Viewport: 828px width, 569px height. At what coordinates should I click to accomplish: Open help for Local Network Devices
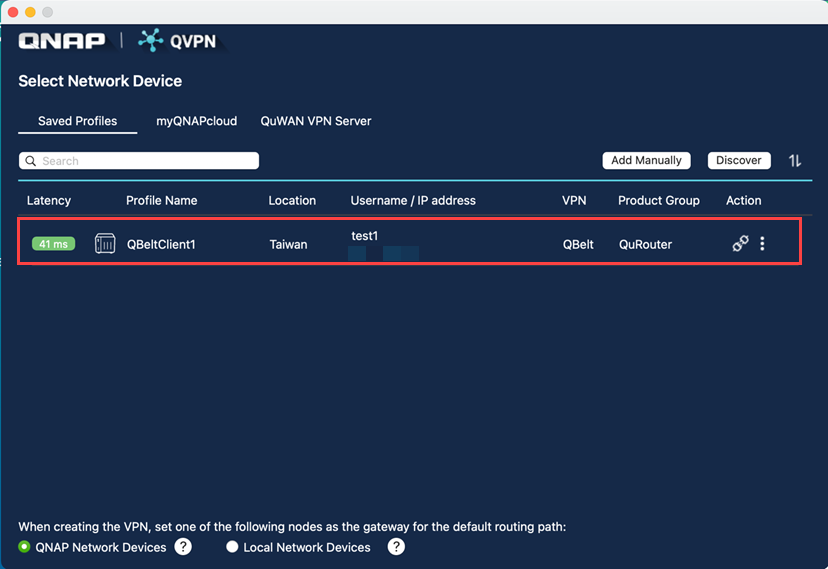pyautogui.click(x=396, y=546)
